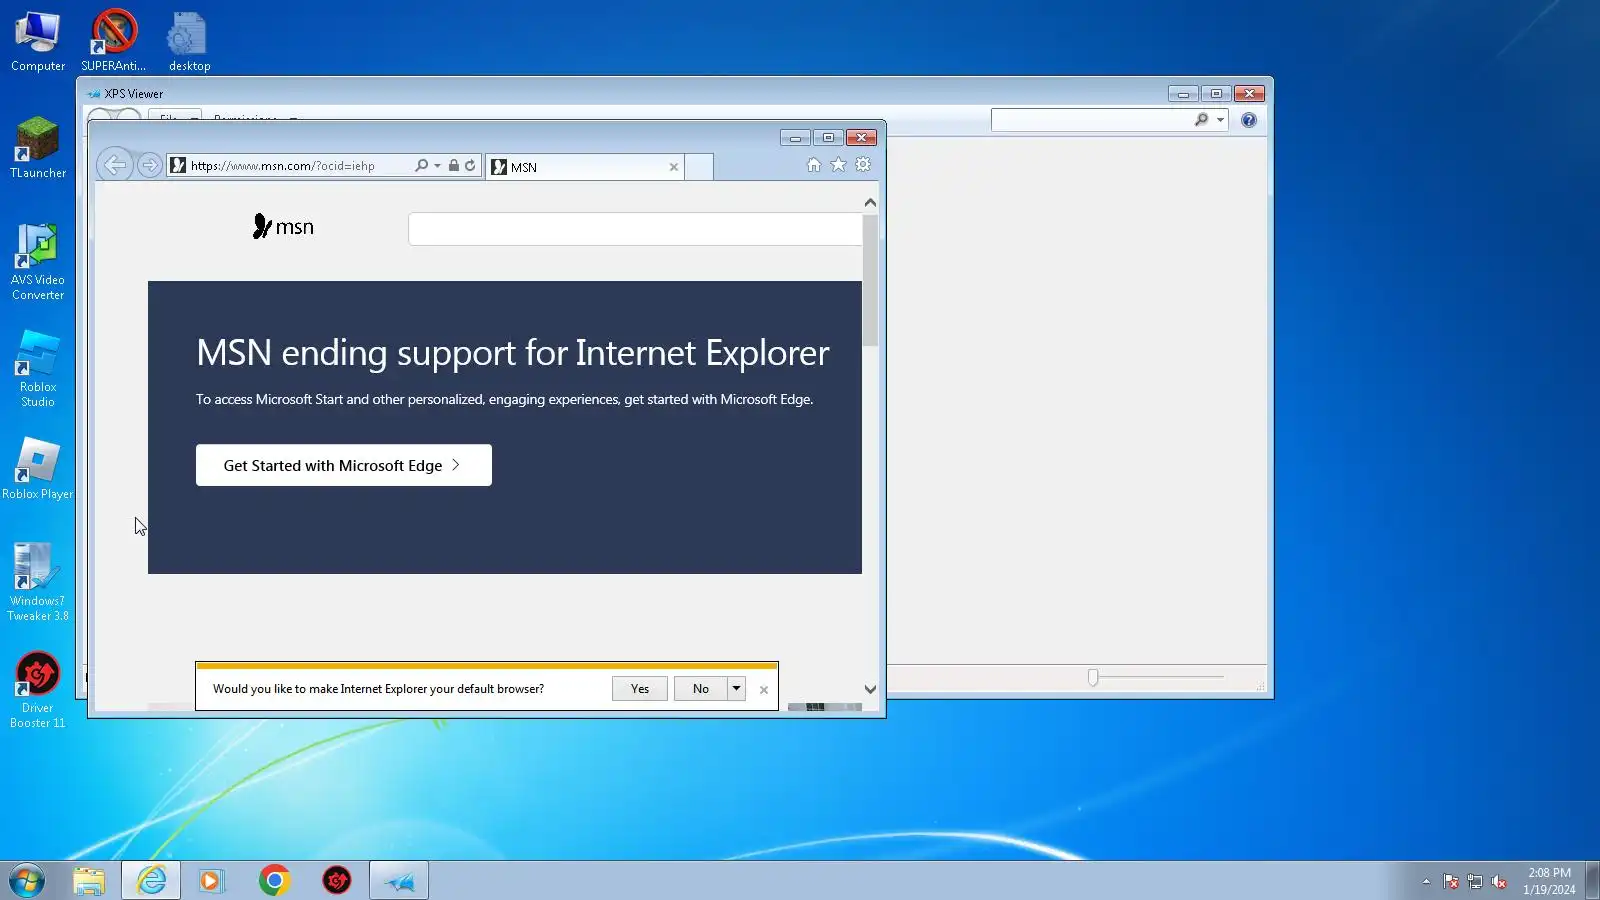Answer Yes to default browser prompt
Viewport: 1600px width, 900px height.
[x=640, y=689]
